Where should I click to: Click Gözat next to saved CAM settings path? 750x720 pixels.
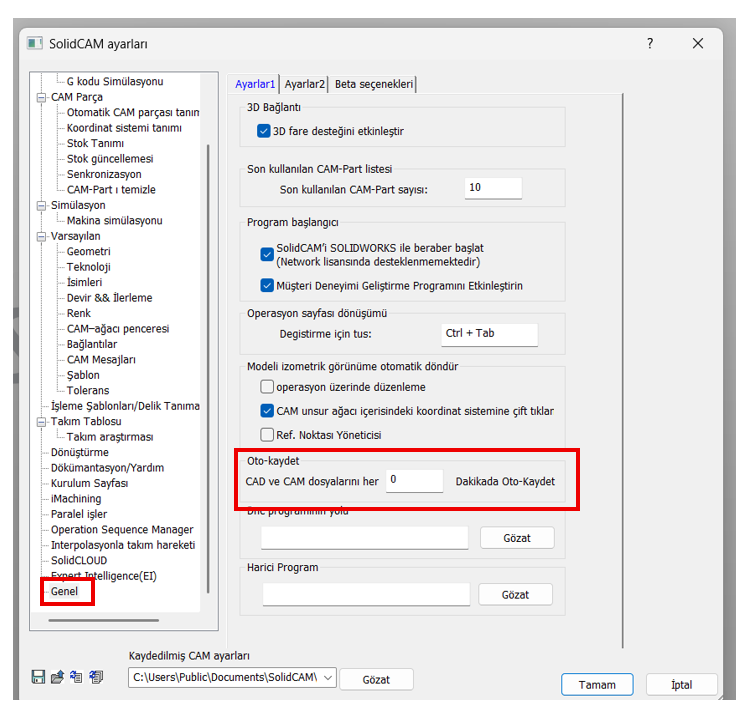(x=376, y=679)
